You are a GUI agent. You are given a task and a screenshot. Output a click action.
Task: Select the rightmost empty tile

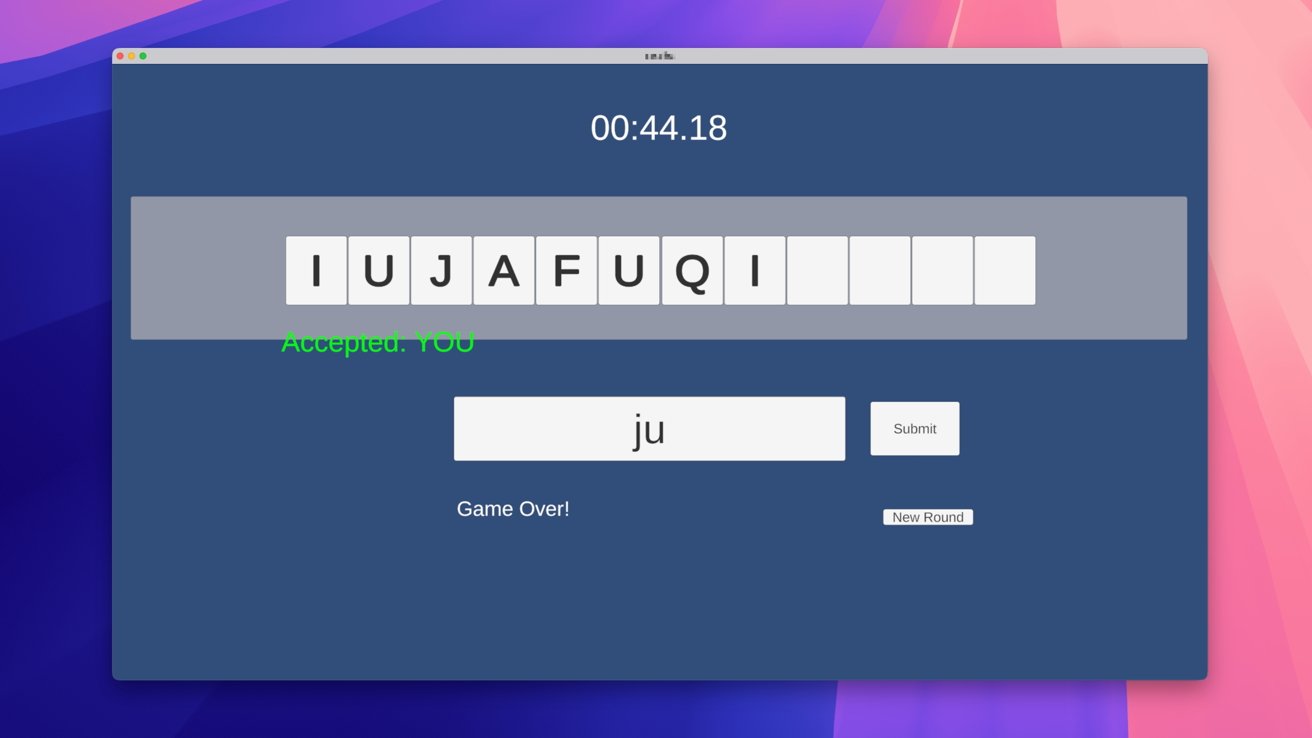[x=1005, y=271]
